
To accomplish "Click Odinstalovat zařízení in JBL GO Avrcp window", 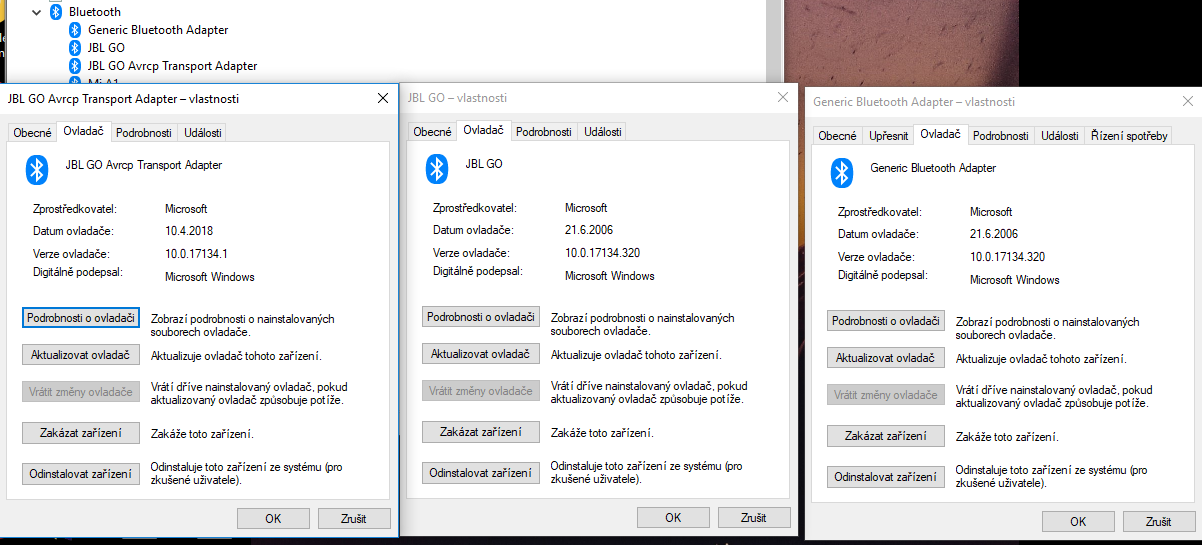I will click(81, 474).
